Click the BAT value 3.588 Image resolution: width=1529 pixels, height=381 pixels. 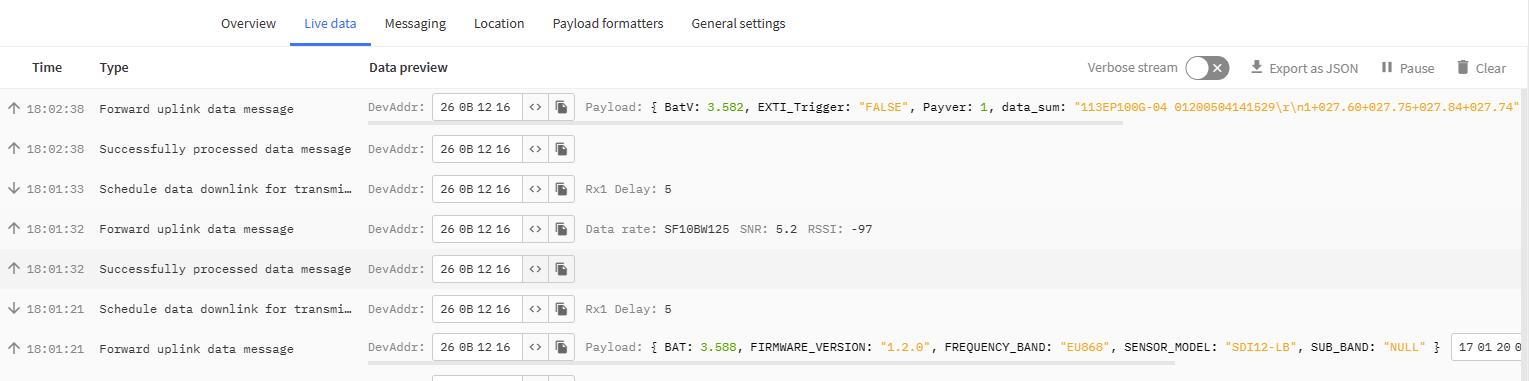tap(718, 348)
